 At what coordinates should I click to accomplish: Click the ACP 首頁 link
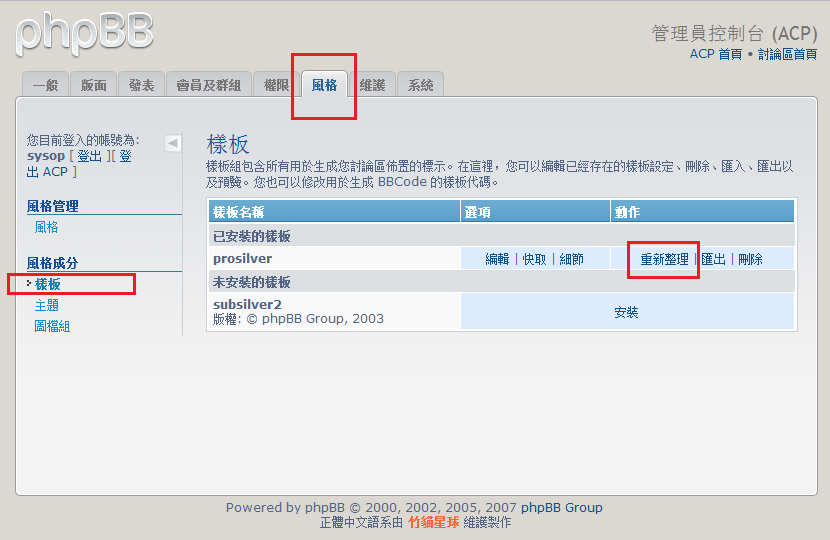(x=715, y=54)
